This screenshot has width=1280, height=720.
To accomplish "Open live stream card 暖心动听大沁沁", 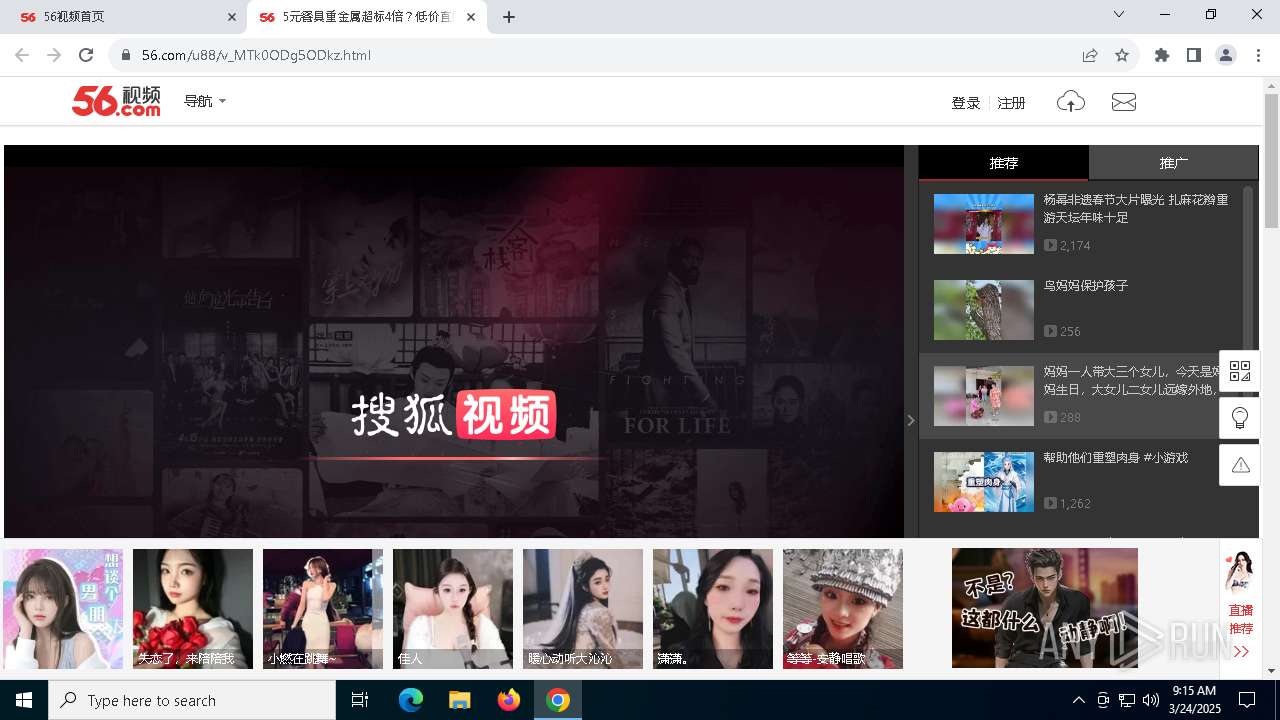I will click(583, 609).
